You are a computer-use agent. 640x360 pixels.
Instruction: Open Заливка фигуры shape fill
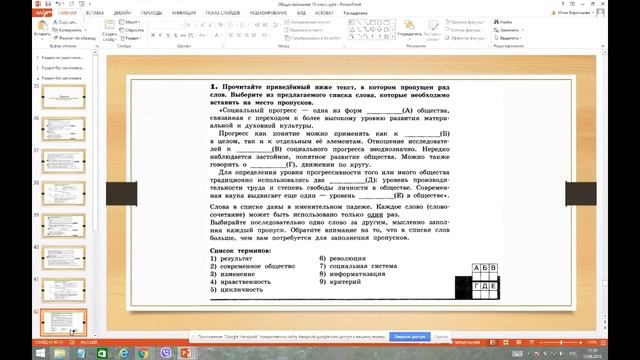click(464, 22)
